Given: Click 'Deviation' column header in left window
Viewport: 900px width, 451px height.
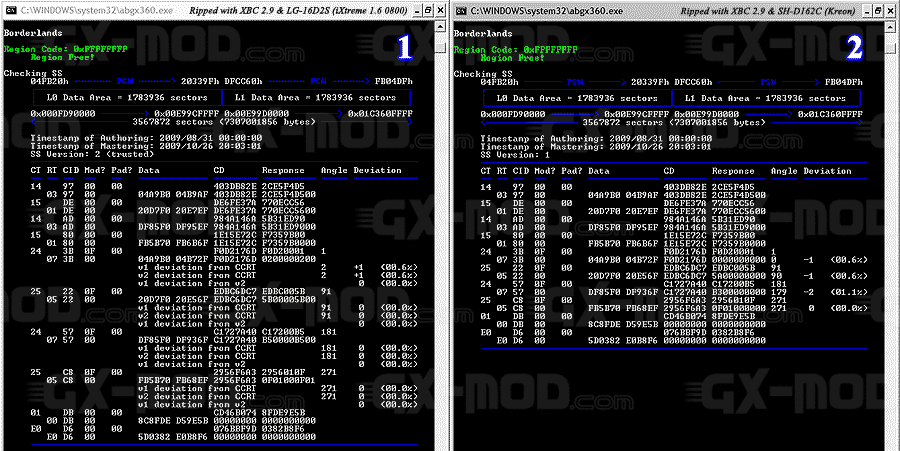Looking at the screenshot, I should 377,170.
